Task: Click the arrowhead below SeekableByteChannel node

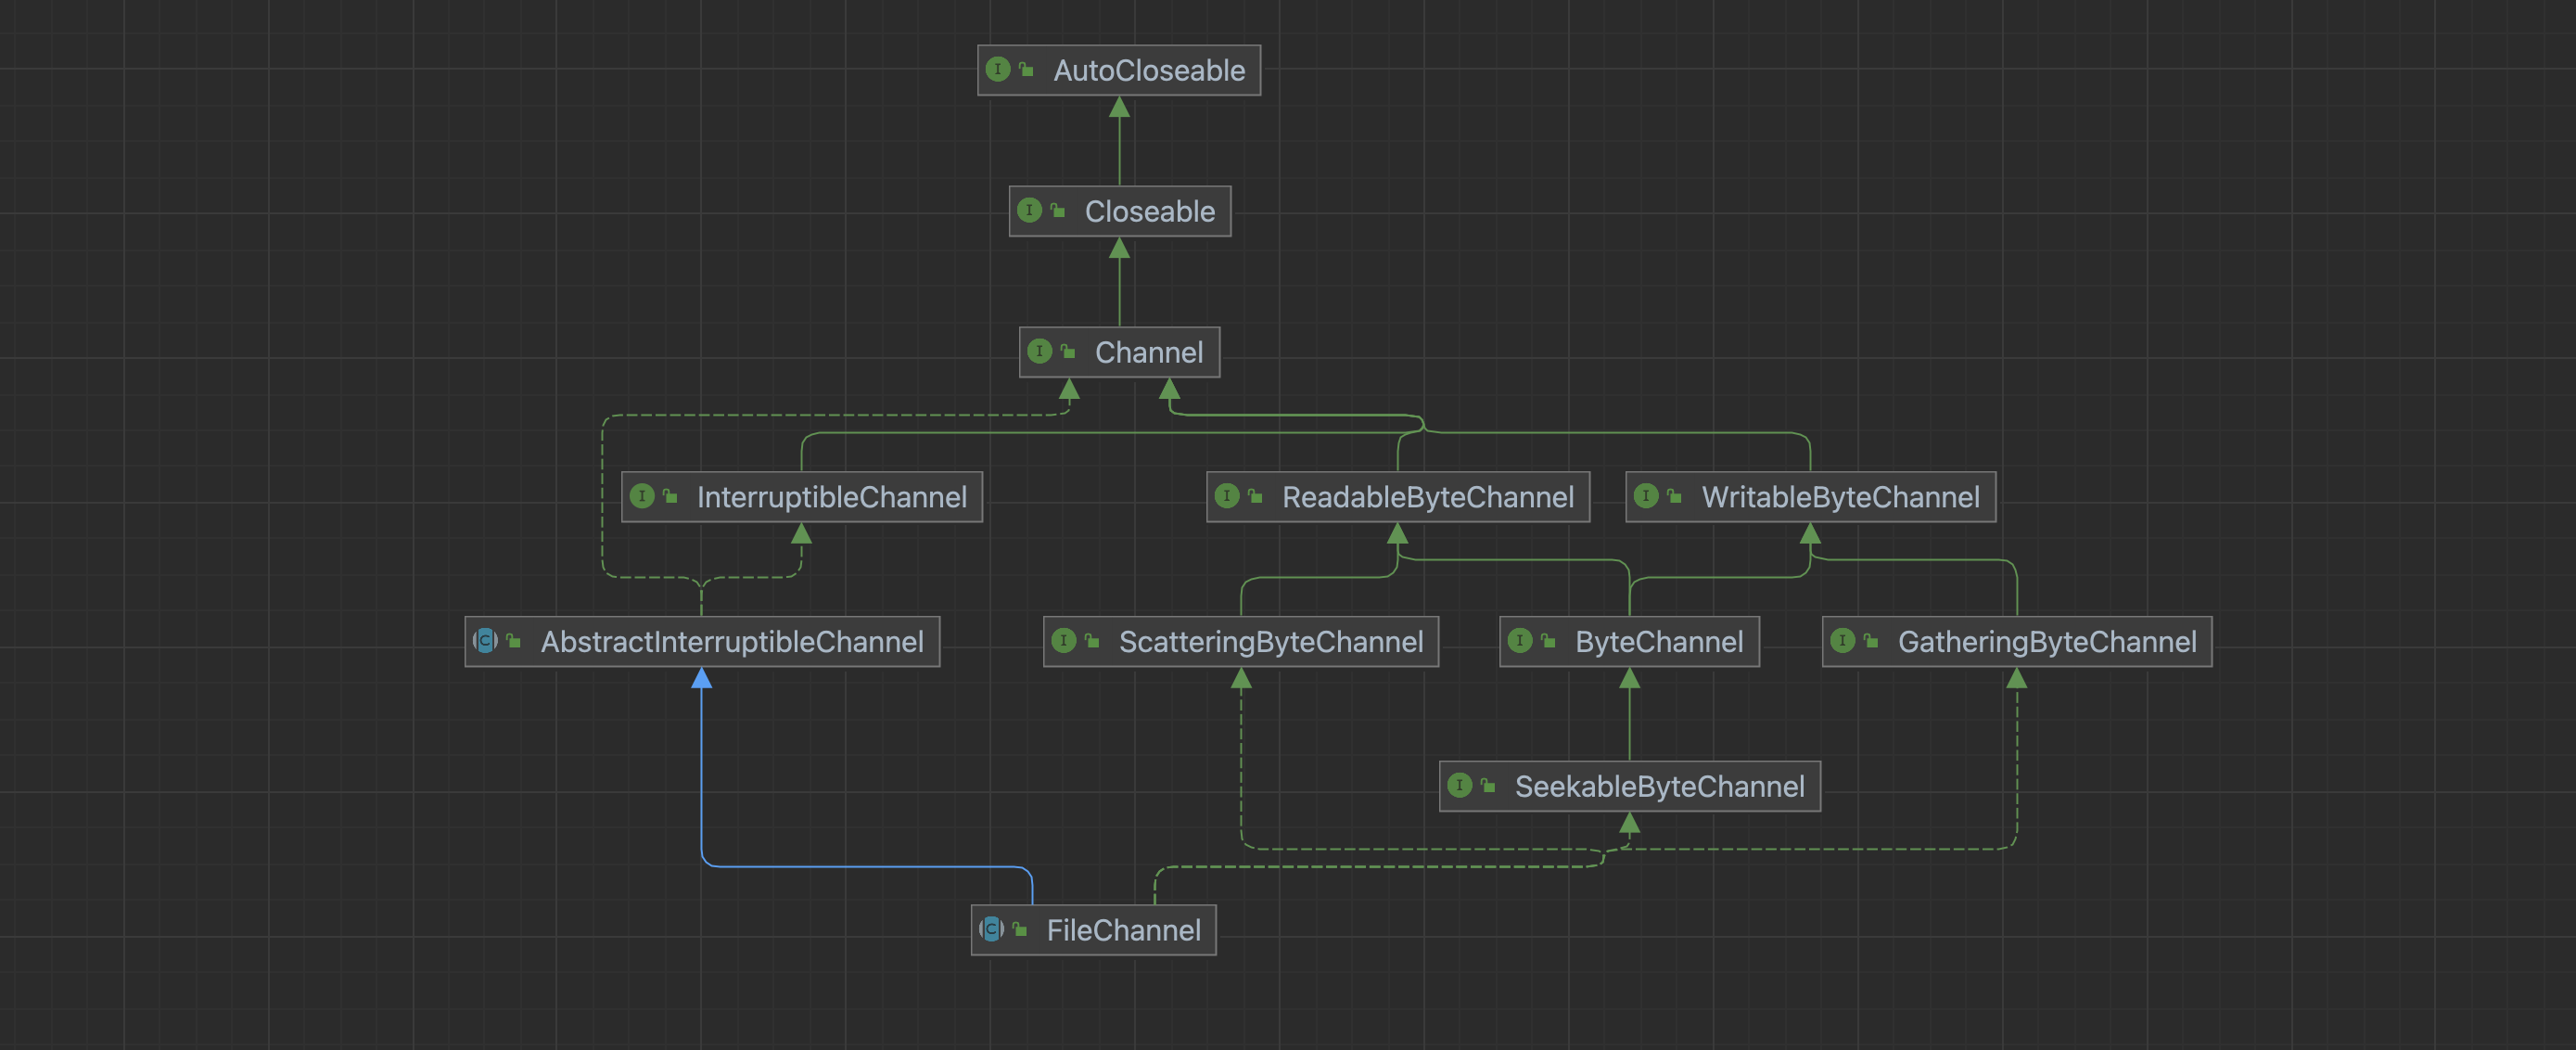Action: pyautogui.click(x=1630, y=823)
